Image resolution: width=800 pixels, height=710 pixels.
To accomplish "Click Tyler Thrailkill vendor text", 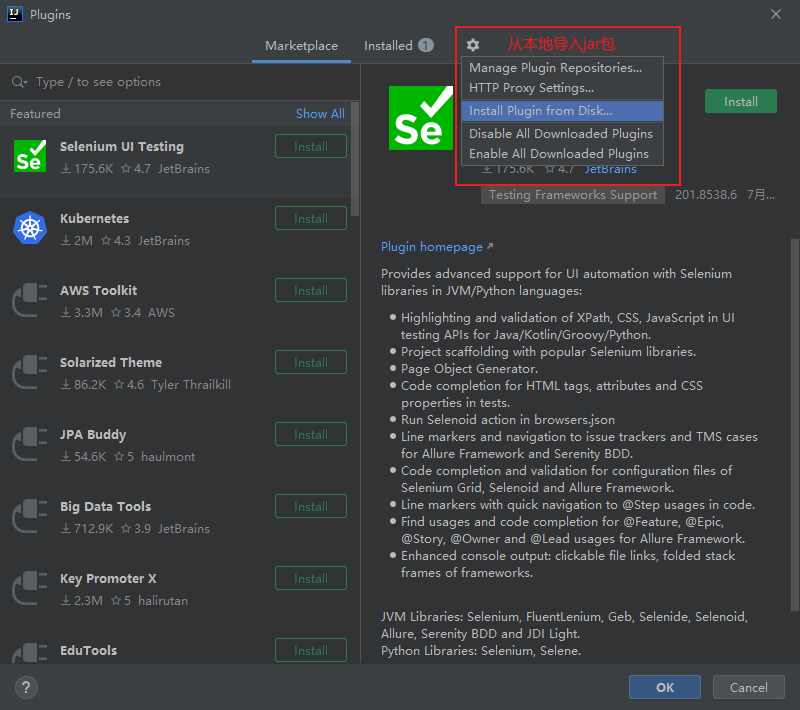I will click(191, 385).
